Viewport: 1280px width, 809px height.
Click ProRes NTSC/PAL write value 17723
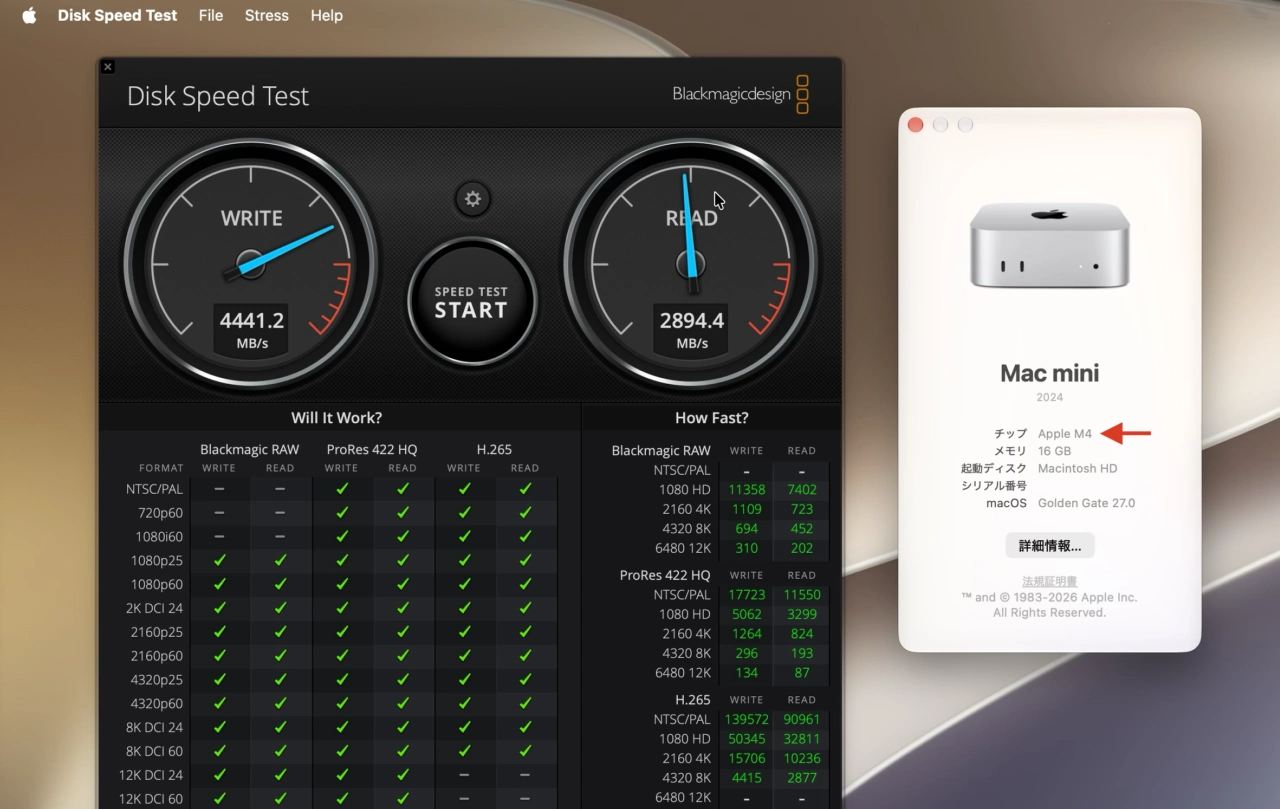pos(746,595)
